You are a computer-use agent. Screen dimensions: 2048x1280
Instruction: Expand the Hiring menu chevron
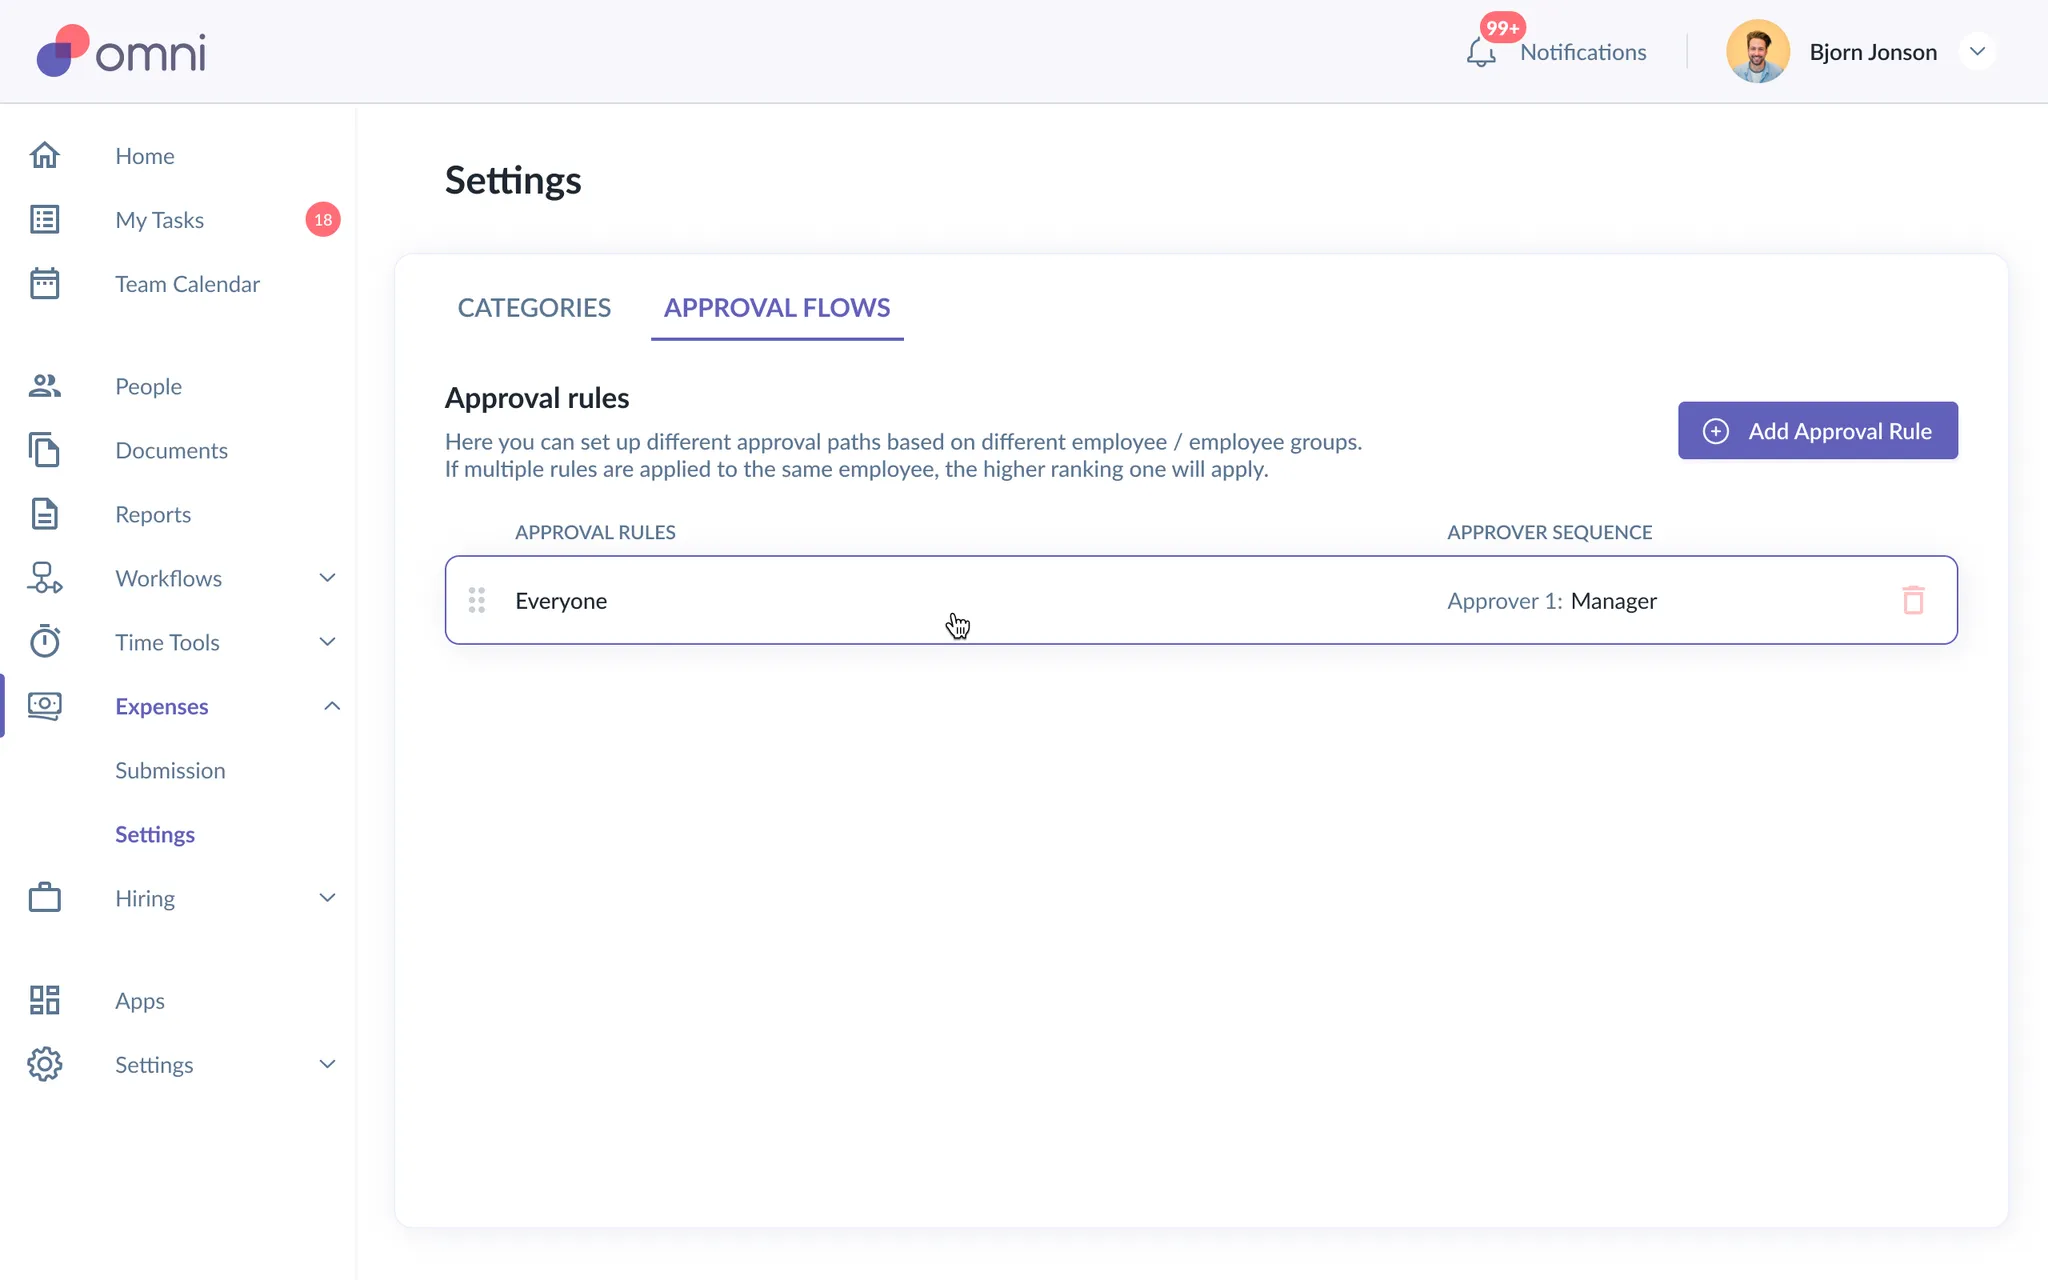click(327, 898)
